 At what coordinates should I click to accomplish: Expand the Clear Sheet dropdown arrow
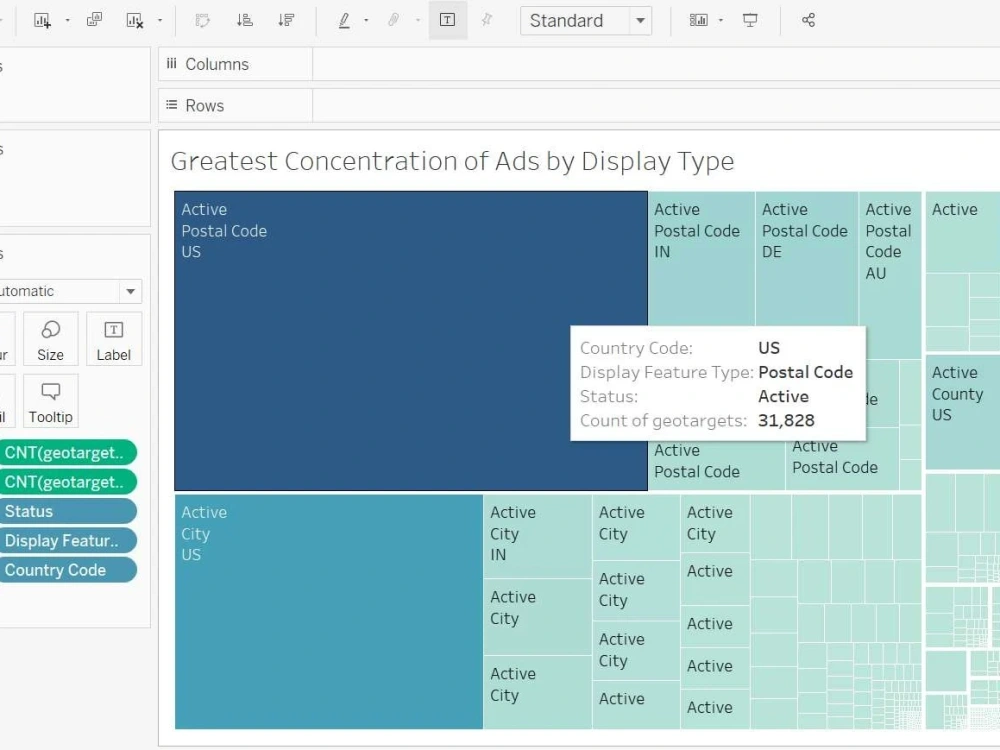point(159,20)
